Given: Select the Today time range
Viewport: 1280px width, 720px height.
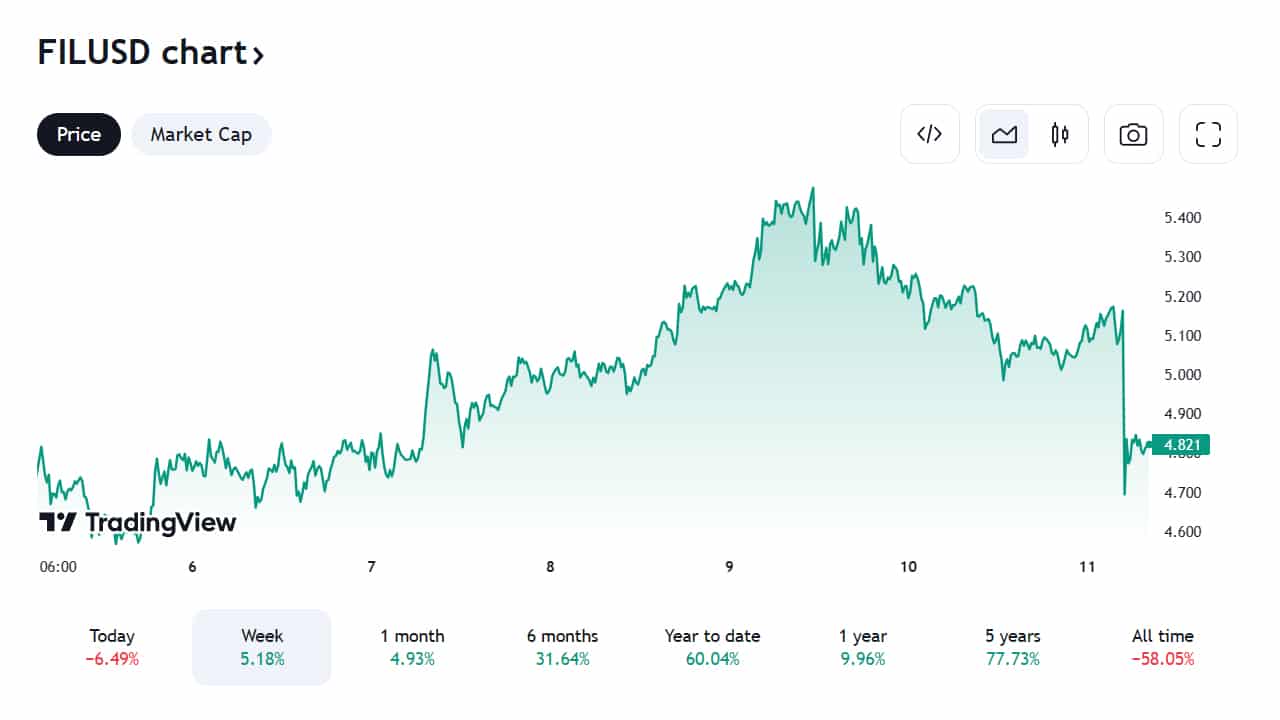Looking at the screenshot, I should pos(112,647).
